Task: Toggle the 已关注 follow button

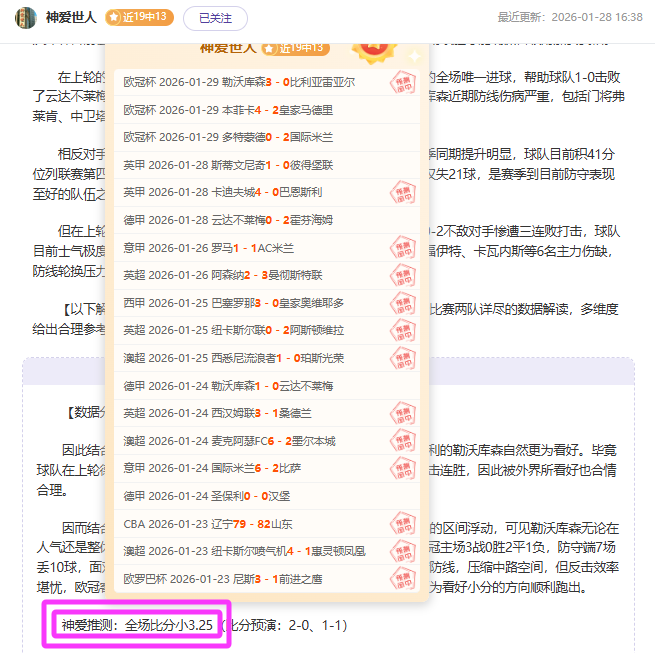Action: point(215,17)
